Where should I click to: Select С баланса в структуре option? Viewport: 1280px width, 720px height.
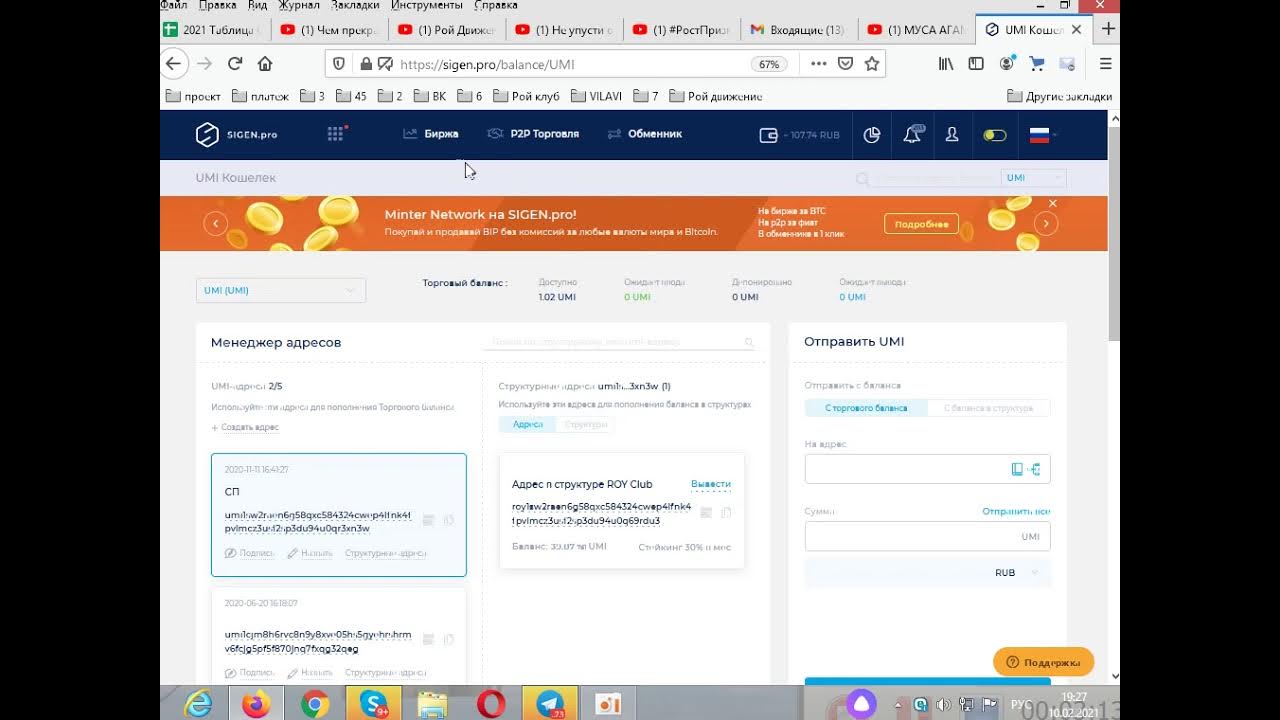pos(988,408)
